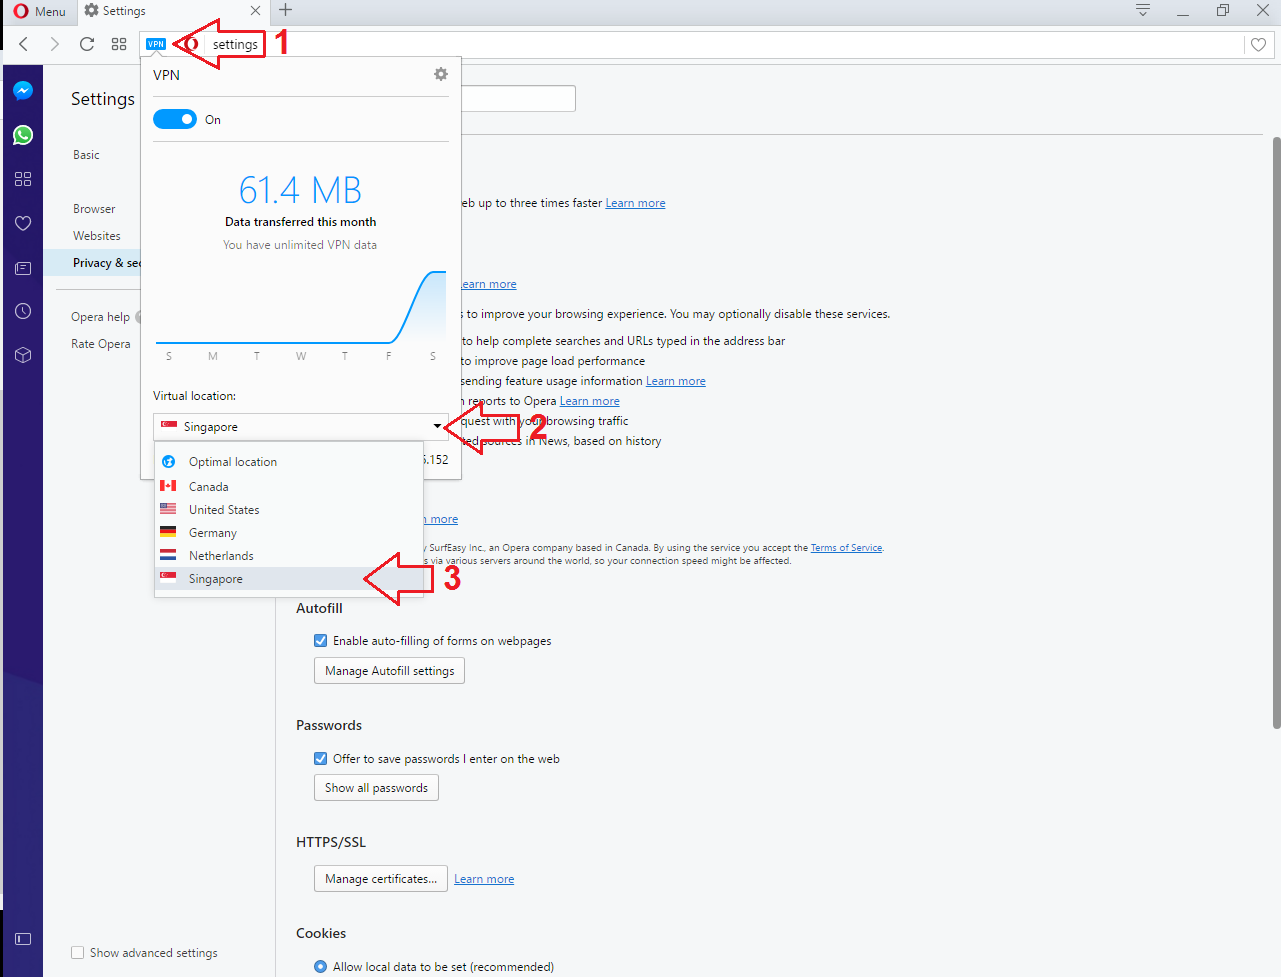Click the 61.4 MB data transferred figure
Viewport: 1281px width, 977px height.
pyautogui.click(x=300, y=190)
